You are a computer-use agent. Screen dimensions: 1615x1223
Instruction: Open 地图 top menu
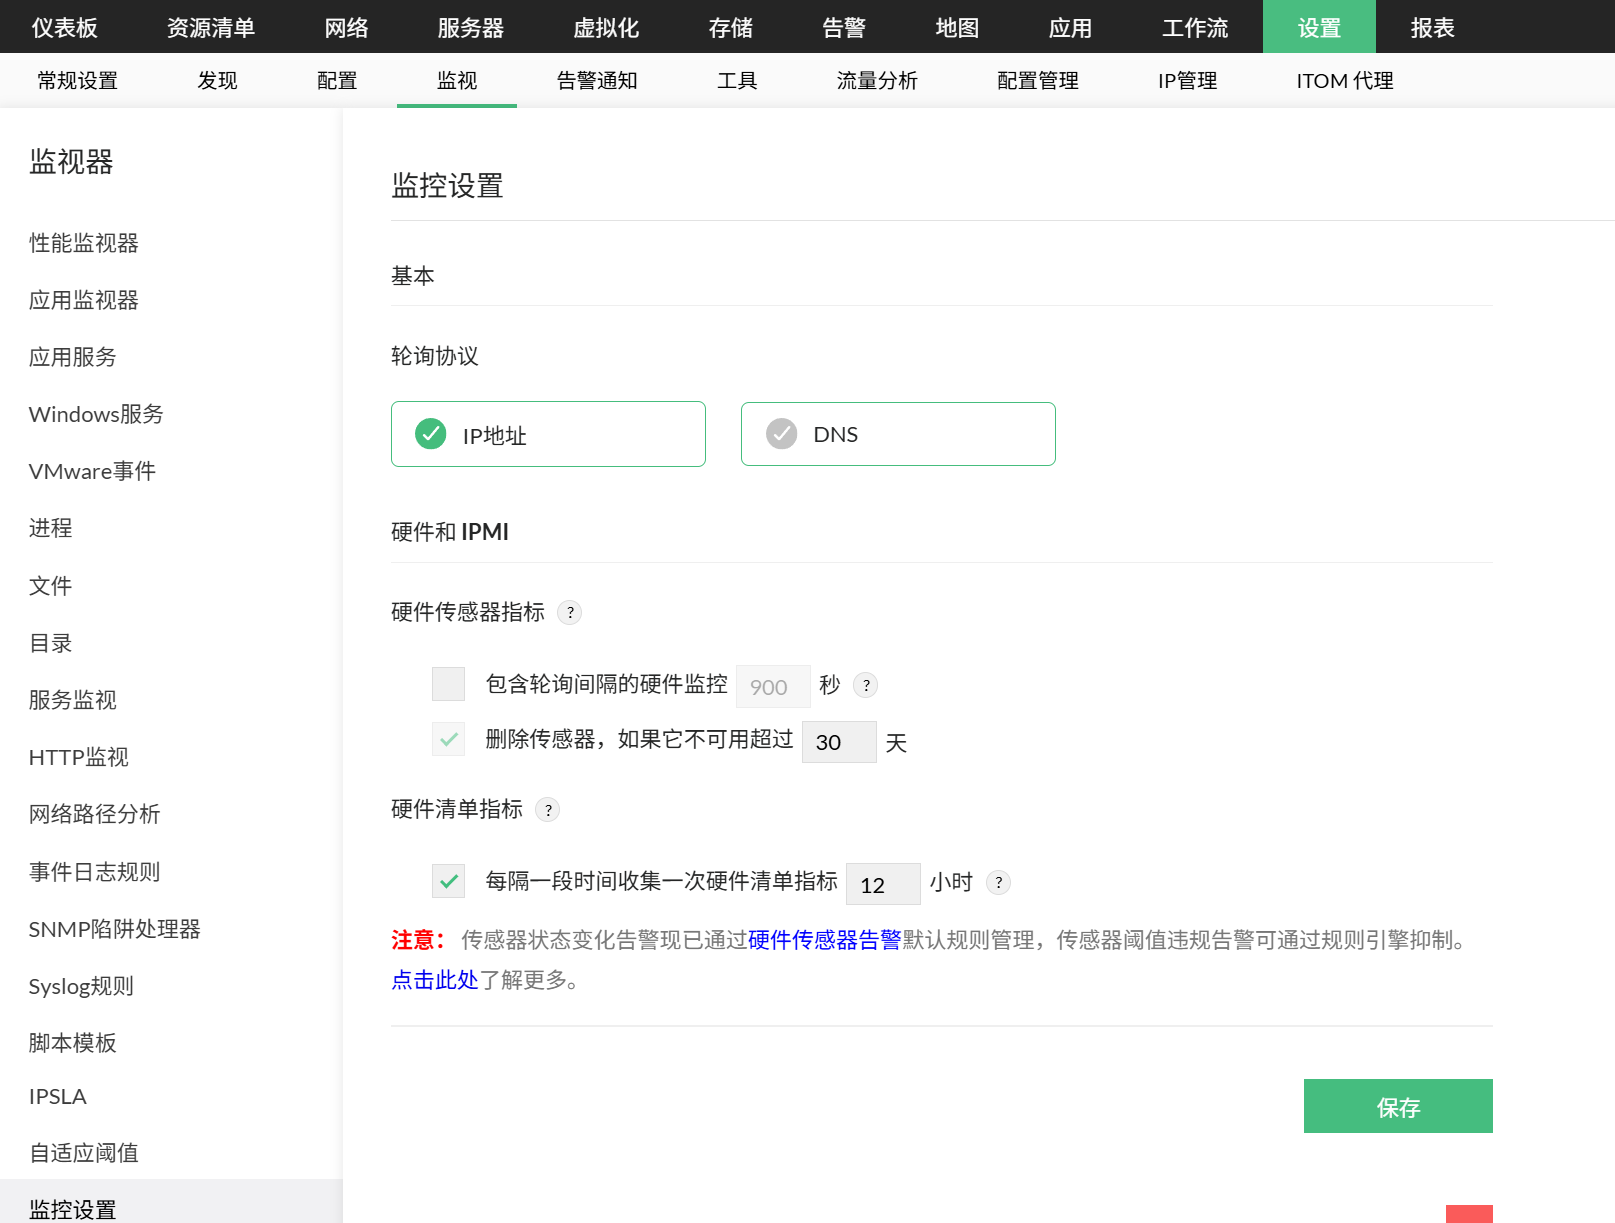[957, 27]
